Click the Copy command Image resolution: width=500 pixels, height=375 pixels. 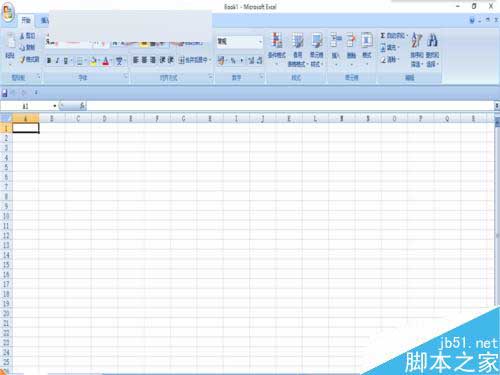[28, 48]
